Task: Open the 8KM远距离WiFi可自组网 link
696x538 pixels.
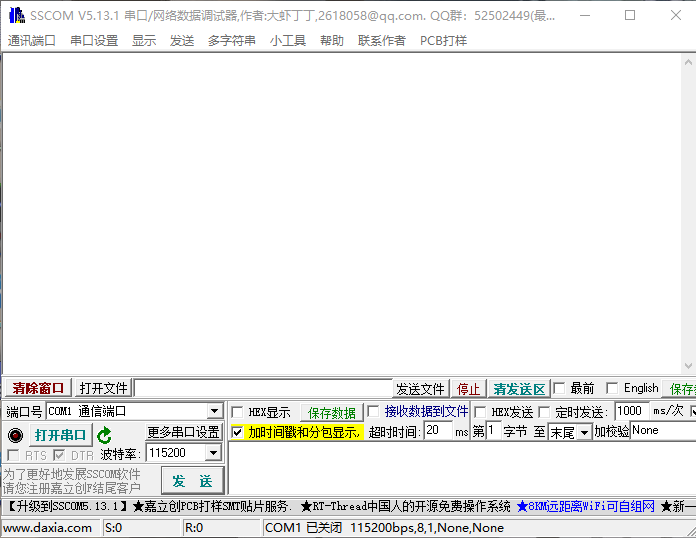Action: (586, 506)
